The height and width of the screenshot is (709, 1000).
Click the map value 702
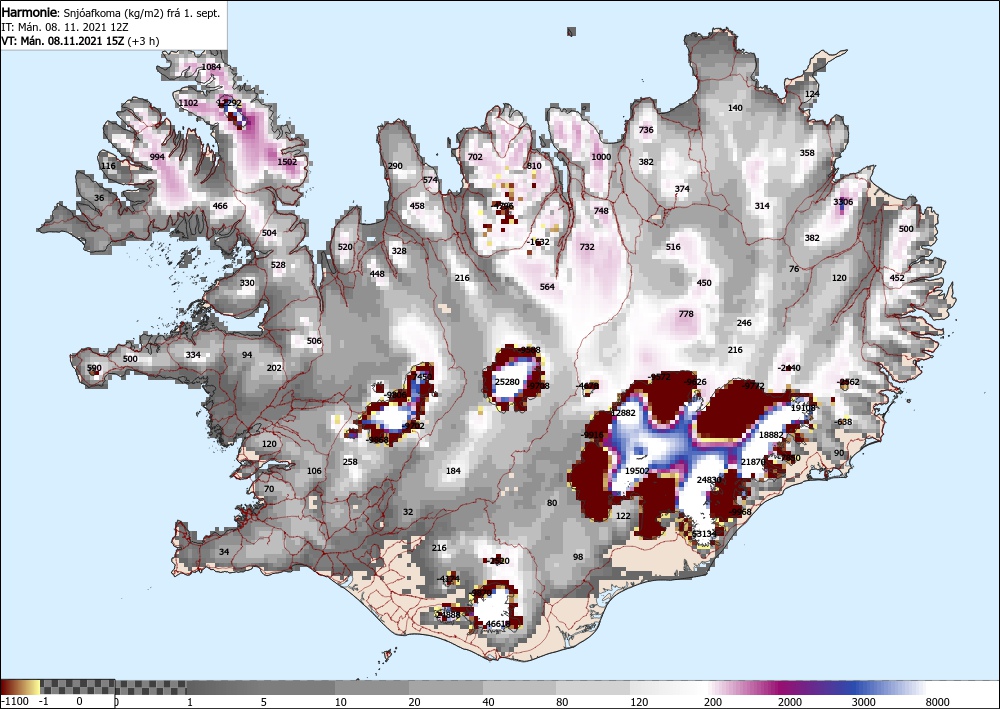[x=475, y=157]
